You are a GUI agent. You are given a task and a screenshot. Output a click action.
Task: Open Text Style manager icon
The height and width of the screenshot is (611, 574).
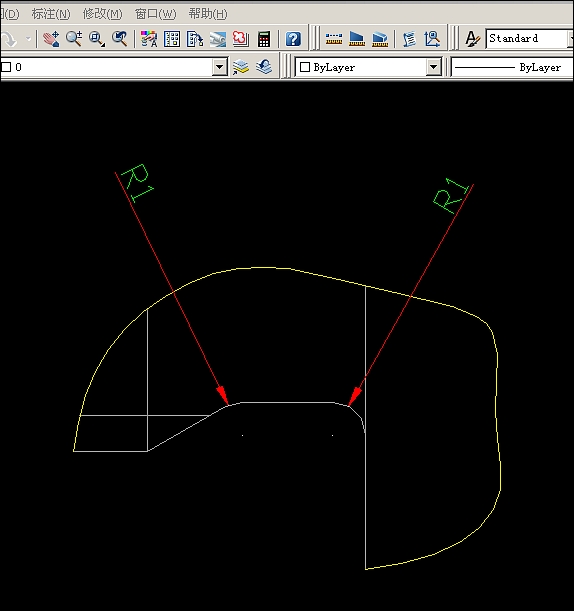click(472, 39)
